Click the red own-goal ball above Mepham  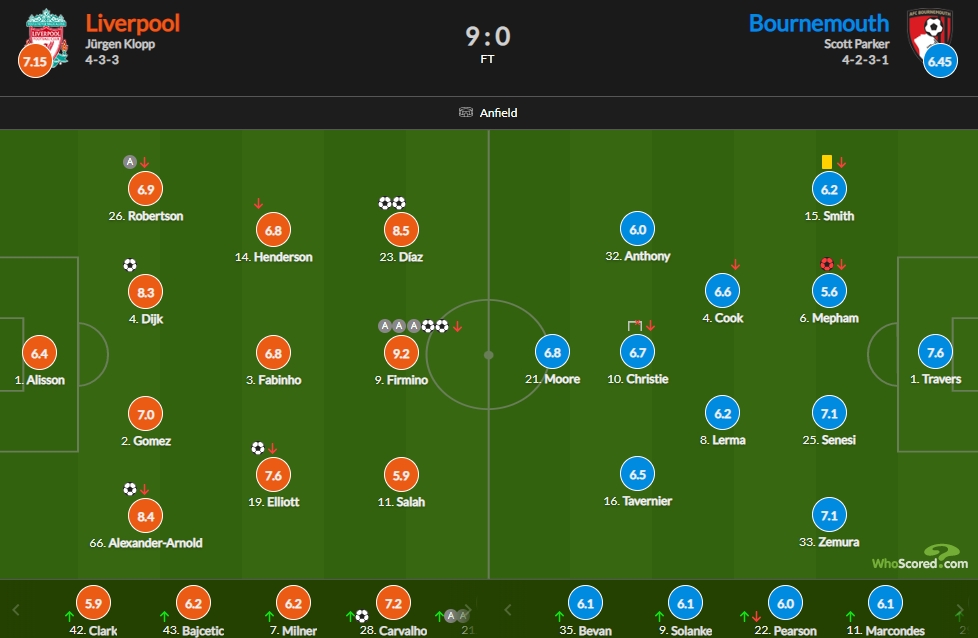(x=826, y=265)
